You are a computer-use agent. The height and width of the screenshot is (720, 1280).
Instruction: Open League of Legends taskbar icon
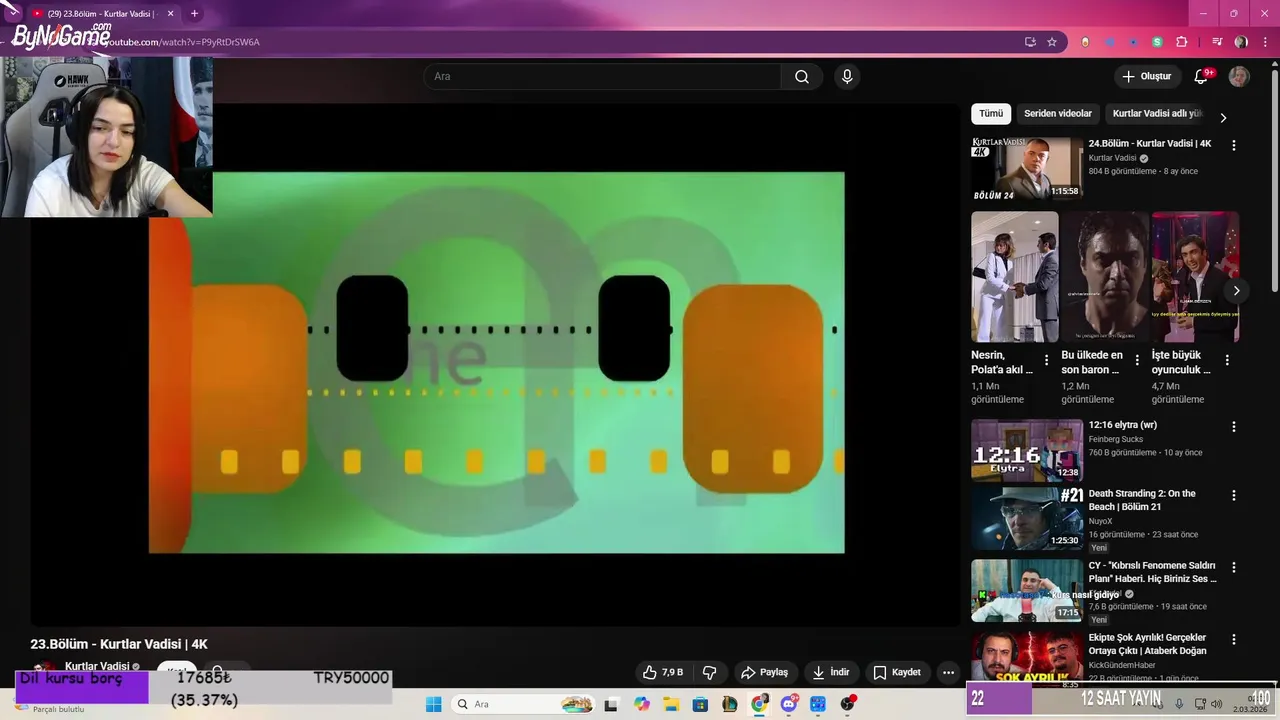(x=730, y=705)
